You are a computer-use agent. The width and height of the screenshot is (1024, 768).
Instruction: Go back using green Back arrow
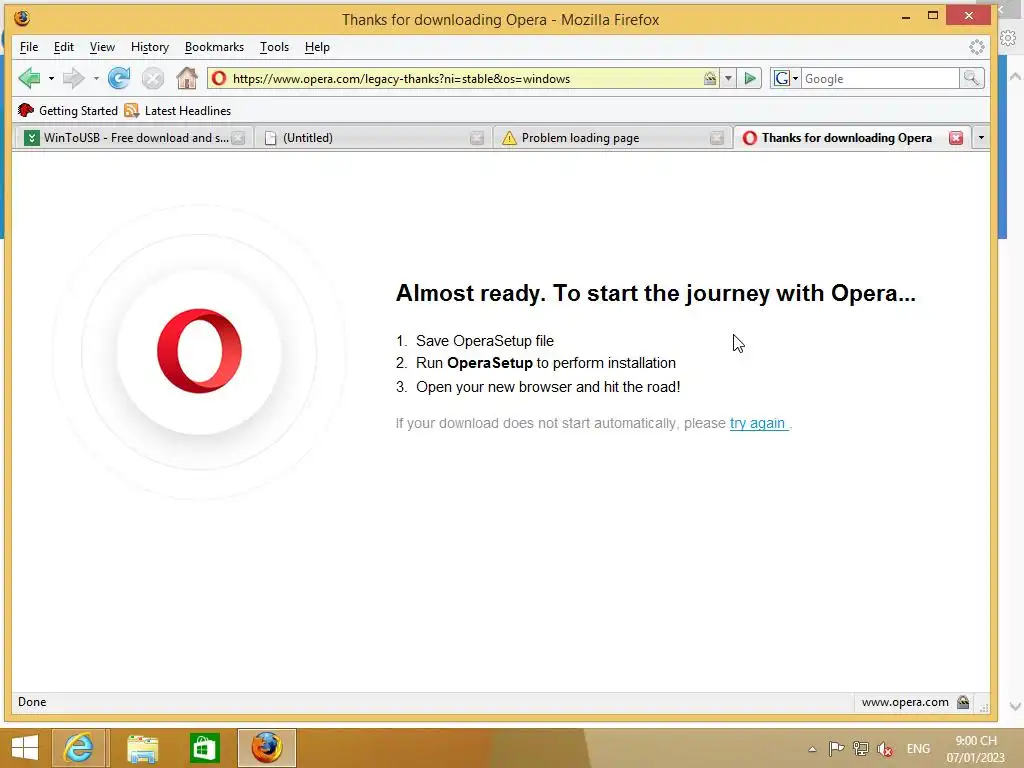point(29,78)
